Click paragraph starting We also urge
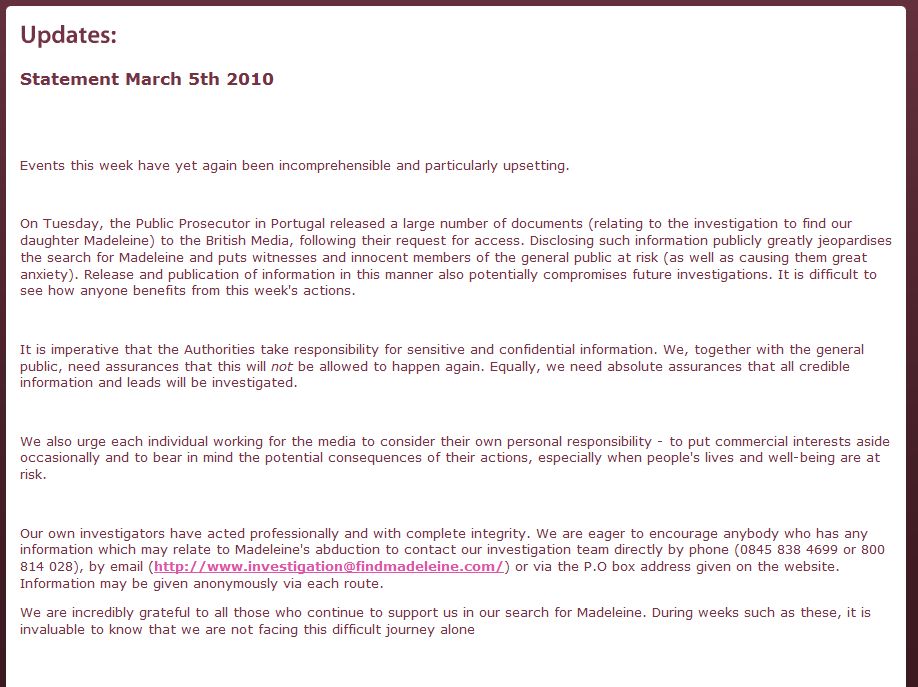The height and width of the screenshot is (687, 918). (x=453, y=458)
